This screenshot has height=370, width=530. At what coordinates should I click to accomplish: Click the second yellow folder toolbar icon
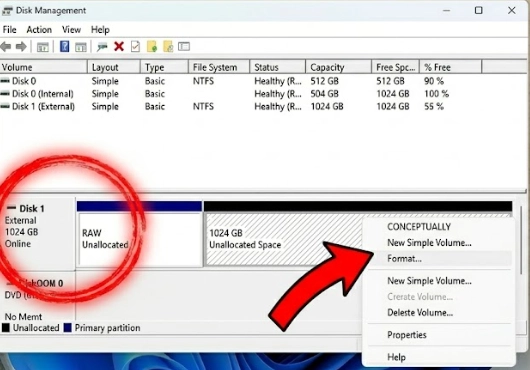click(168, 46)
